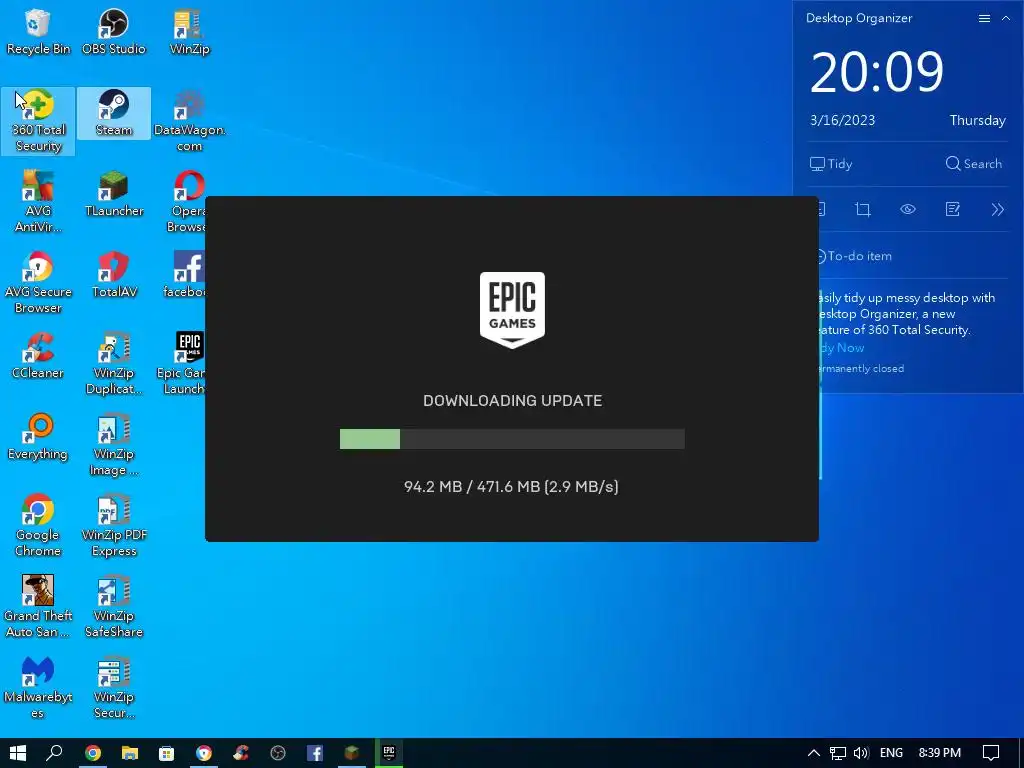1024x768 pixels.
Task: Click the Epic Games logo in updater
Action: 512,310
